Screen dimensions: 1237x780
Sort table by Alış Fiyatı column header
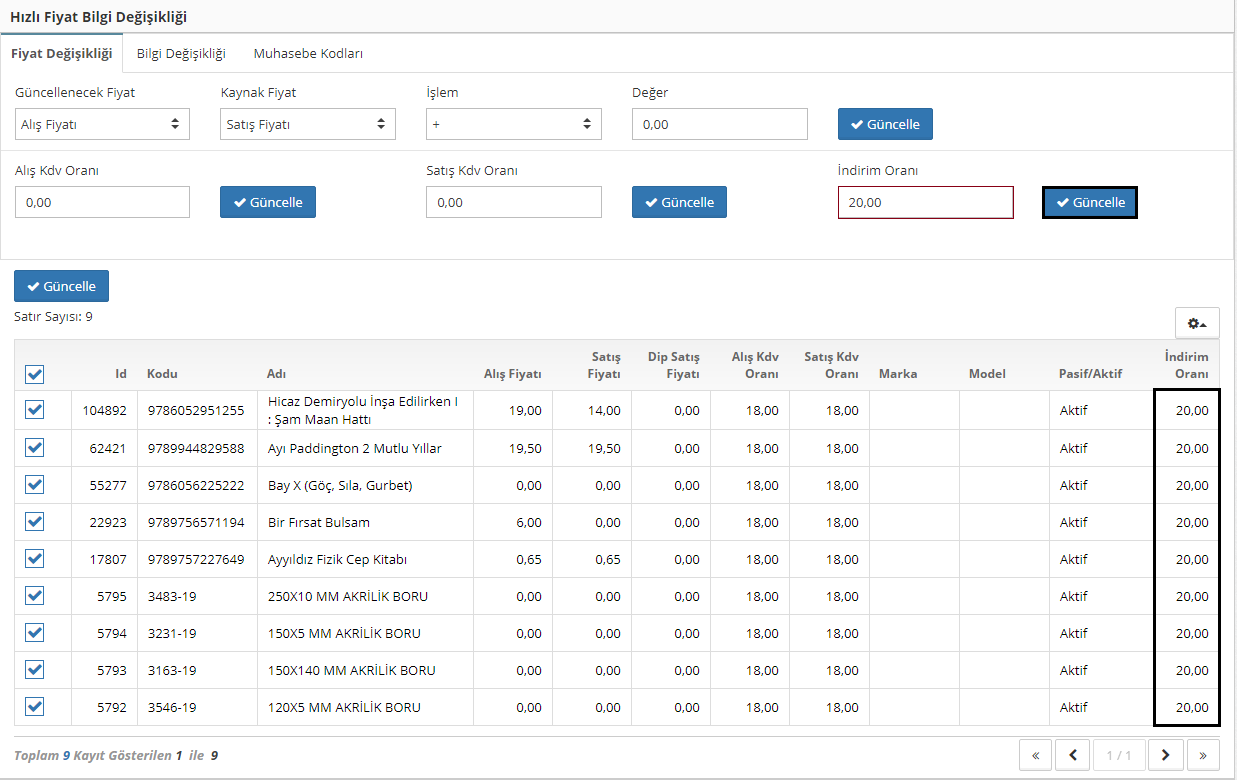pyautogui.click(x=512, y=374)
